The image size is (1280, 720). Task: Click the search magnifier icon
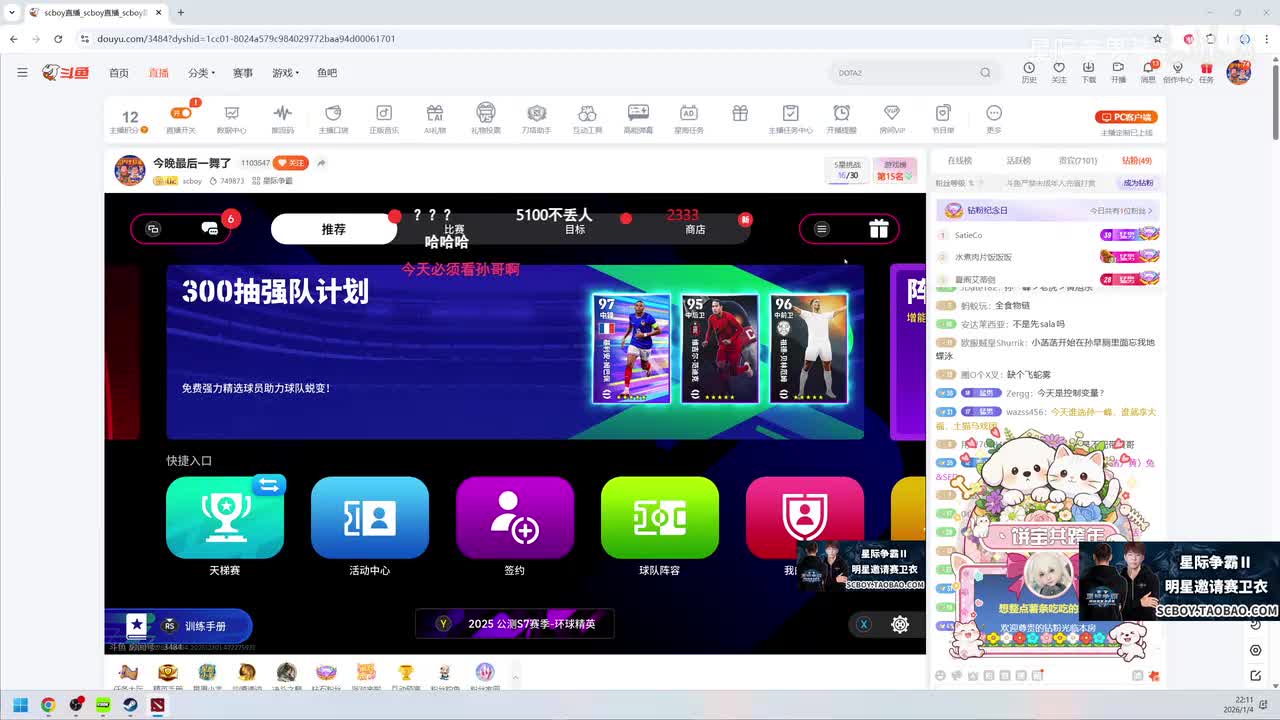click(x=985, y=73)
